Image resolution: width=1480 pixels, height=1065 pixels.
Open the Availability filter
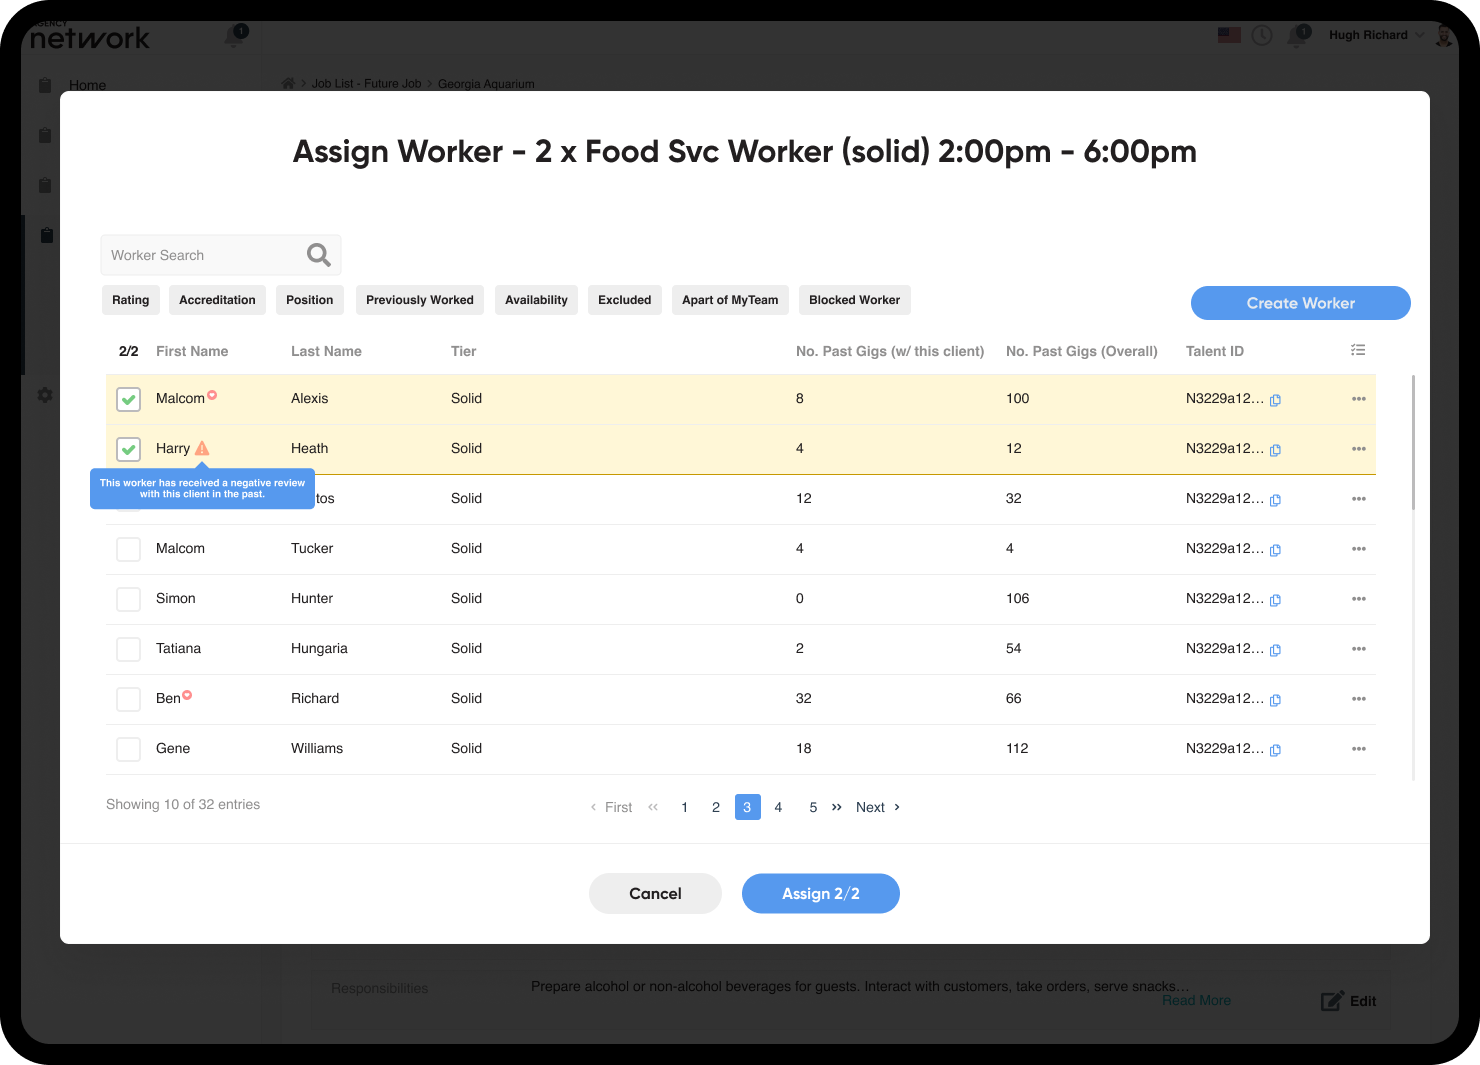point(536,300)
